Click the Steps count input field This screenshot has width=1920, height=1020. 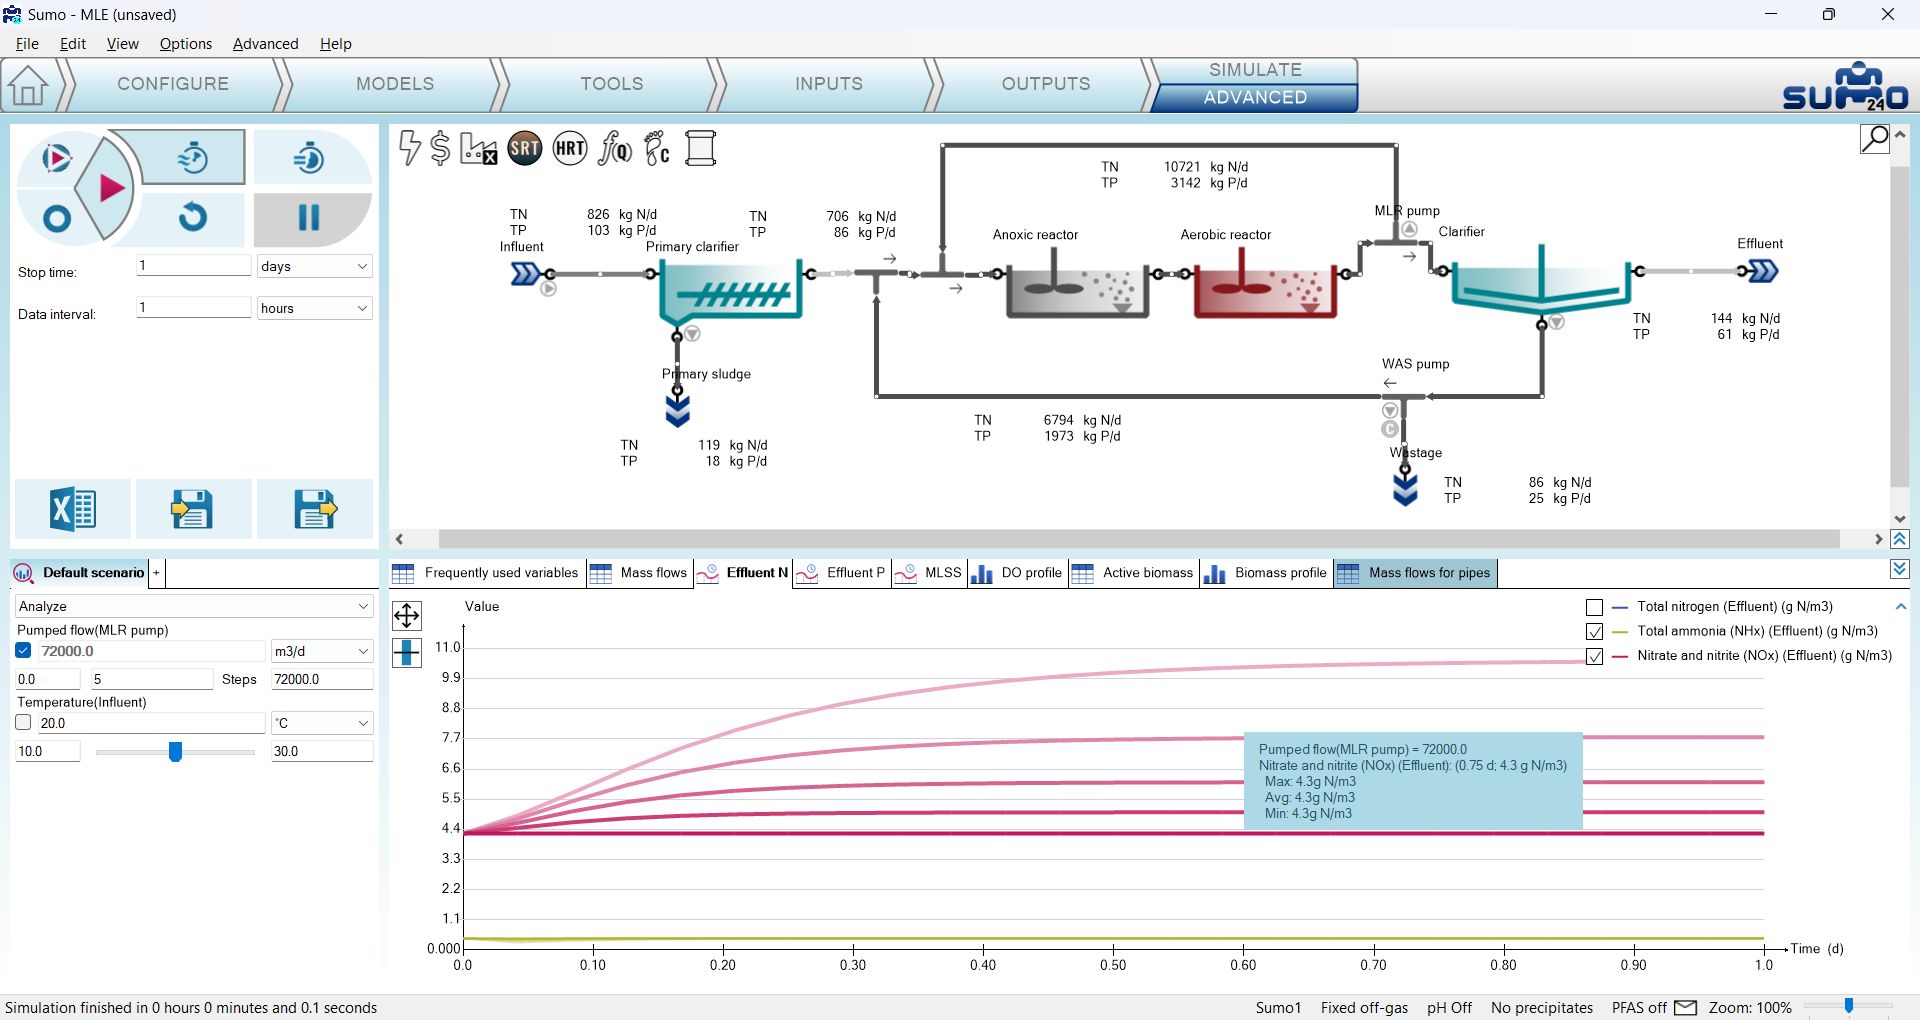152,679
